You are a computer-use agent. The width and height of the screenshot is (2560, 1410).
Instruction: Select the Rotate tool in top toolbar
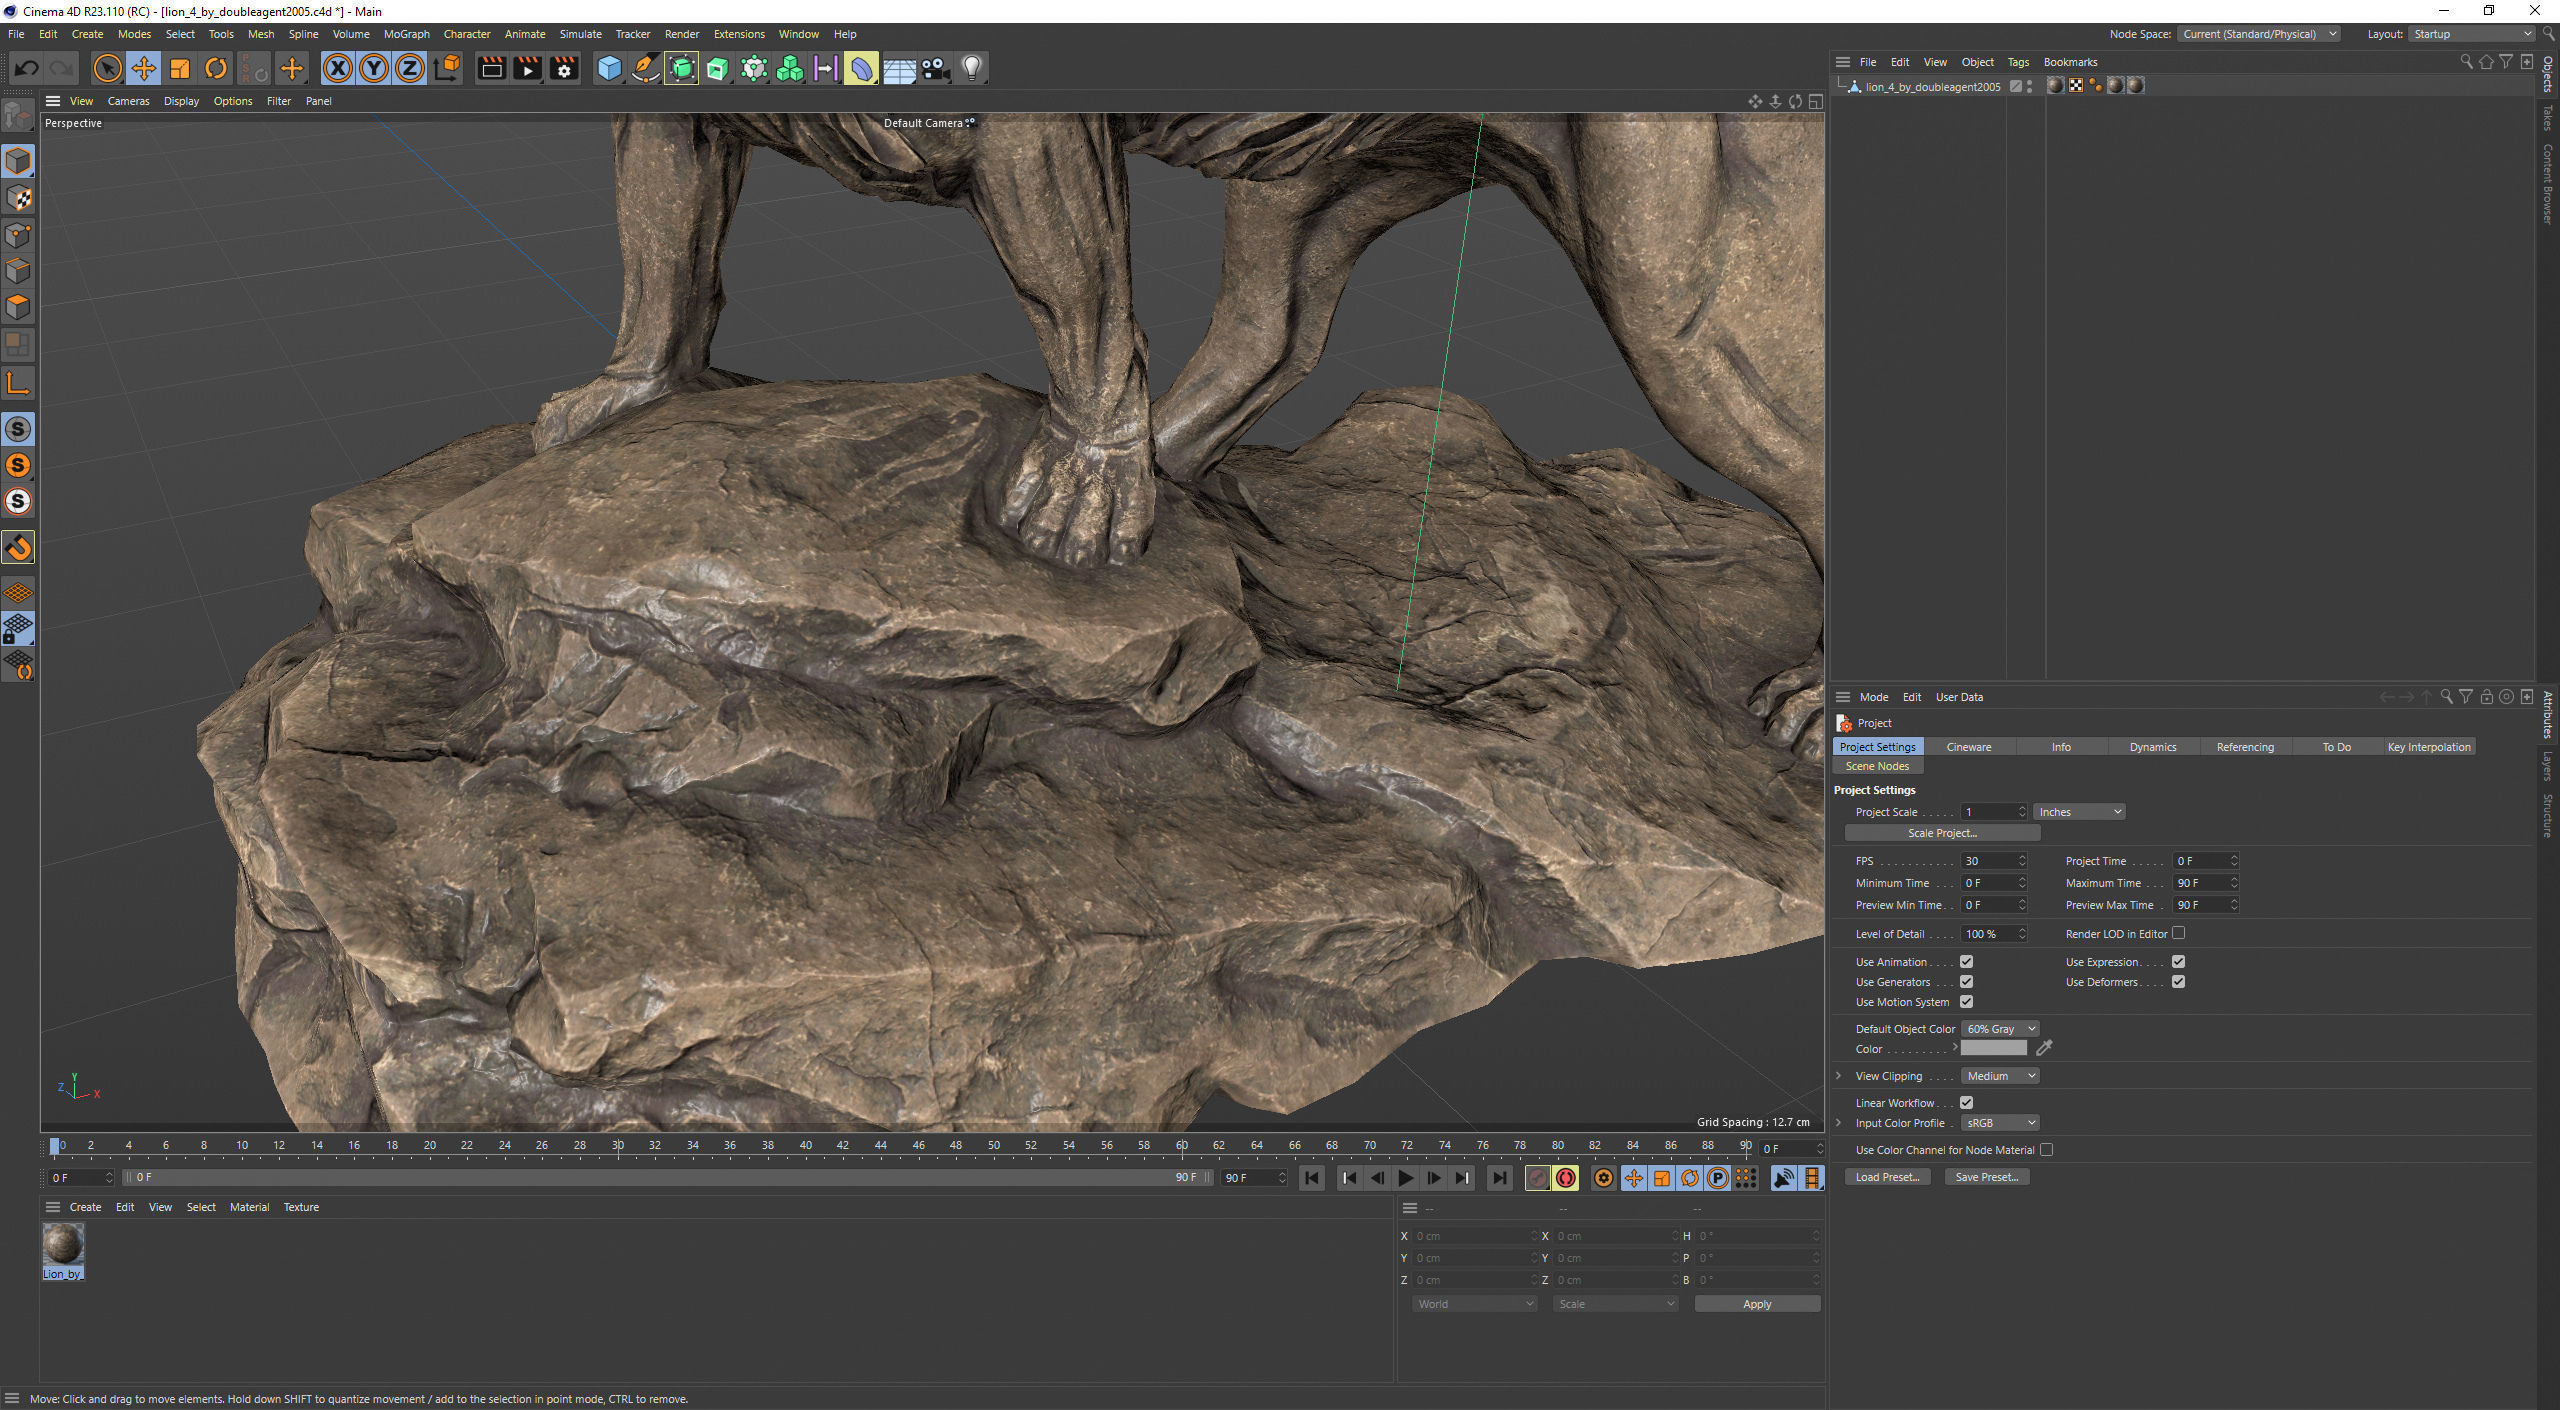point(216,69)
